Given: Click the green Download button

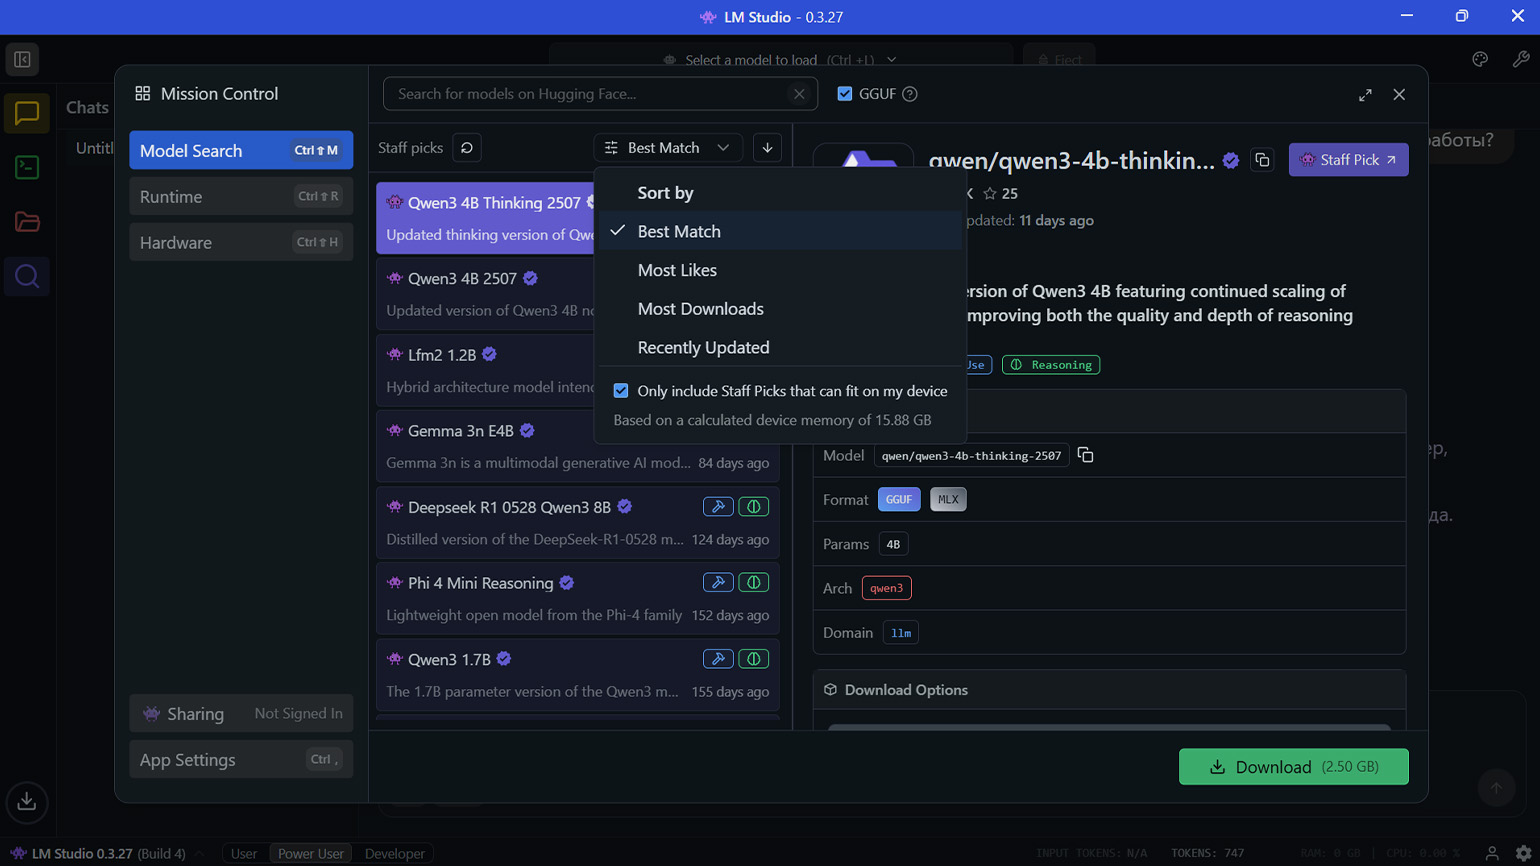Looking at the screenshot, I should (x=1293, y=767).
